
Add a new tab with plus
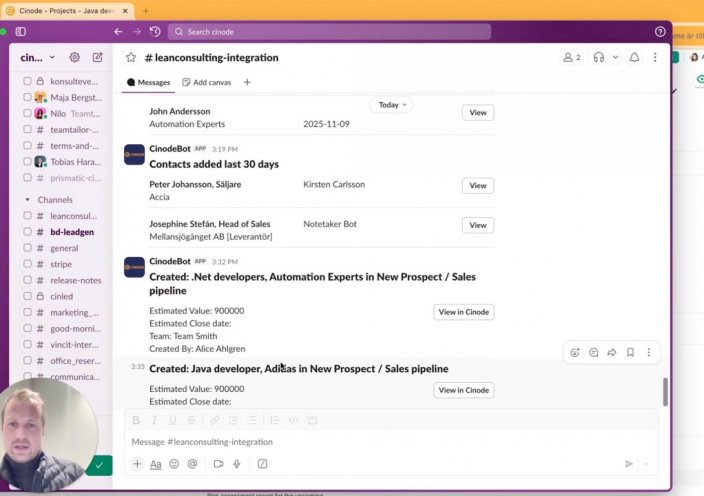pyautogui.click(x=247, y=82)
